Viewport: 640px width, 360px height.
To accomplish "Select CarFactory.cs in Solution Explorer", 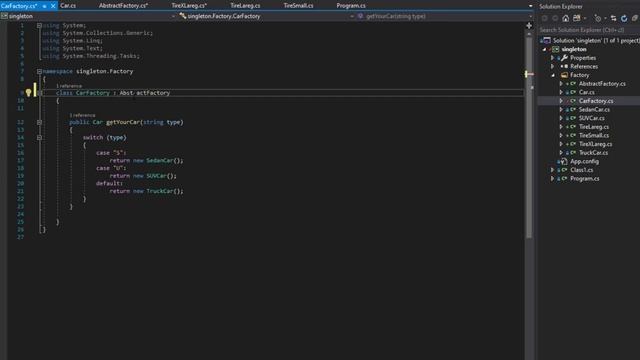I will (596, 101).
